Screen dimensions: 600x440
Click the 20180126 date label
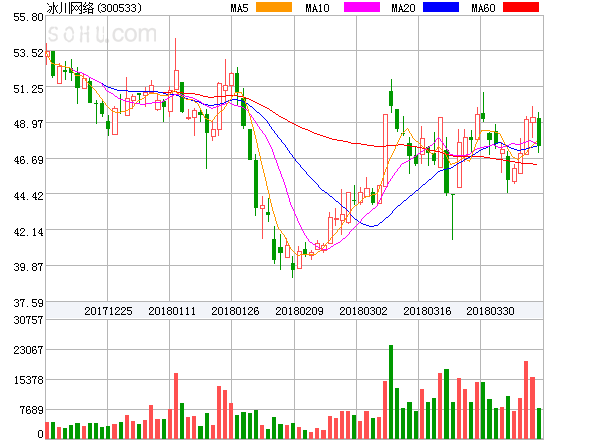[235, 311]
